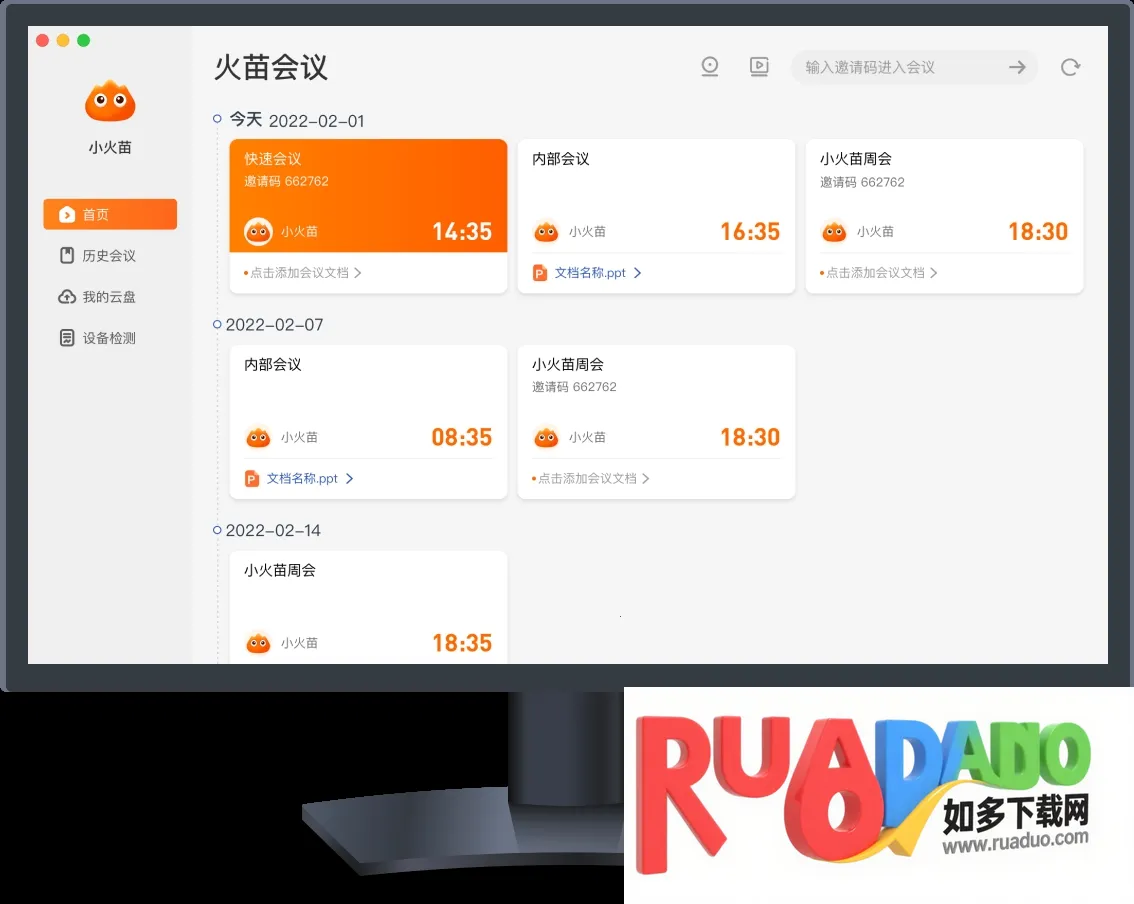
Task: Click the camera icon in top toolbar
Action: [710, 67]
